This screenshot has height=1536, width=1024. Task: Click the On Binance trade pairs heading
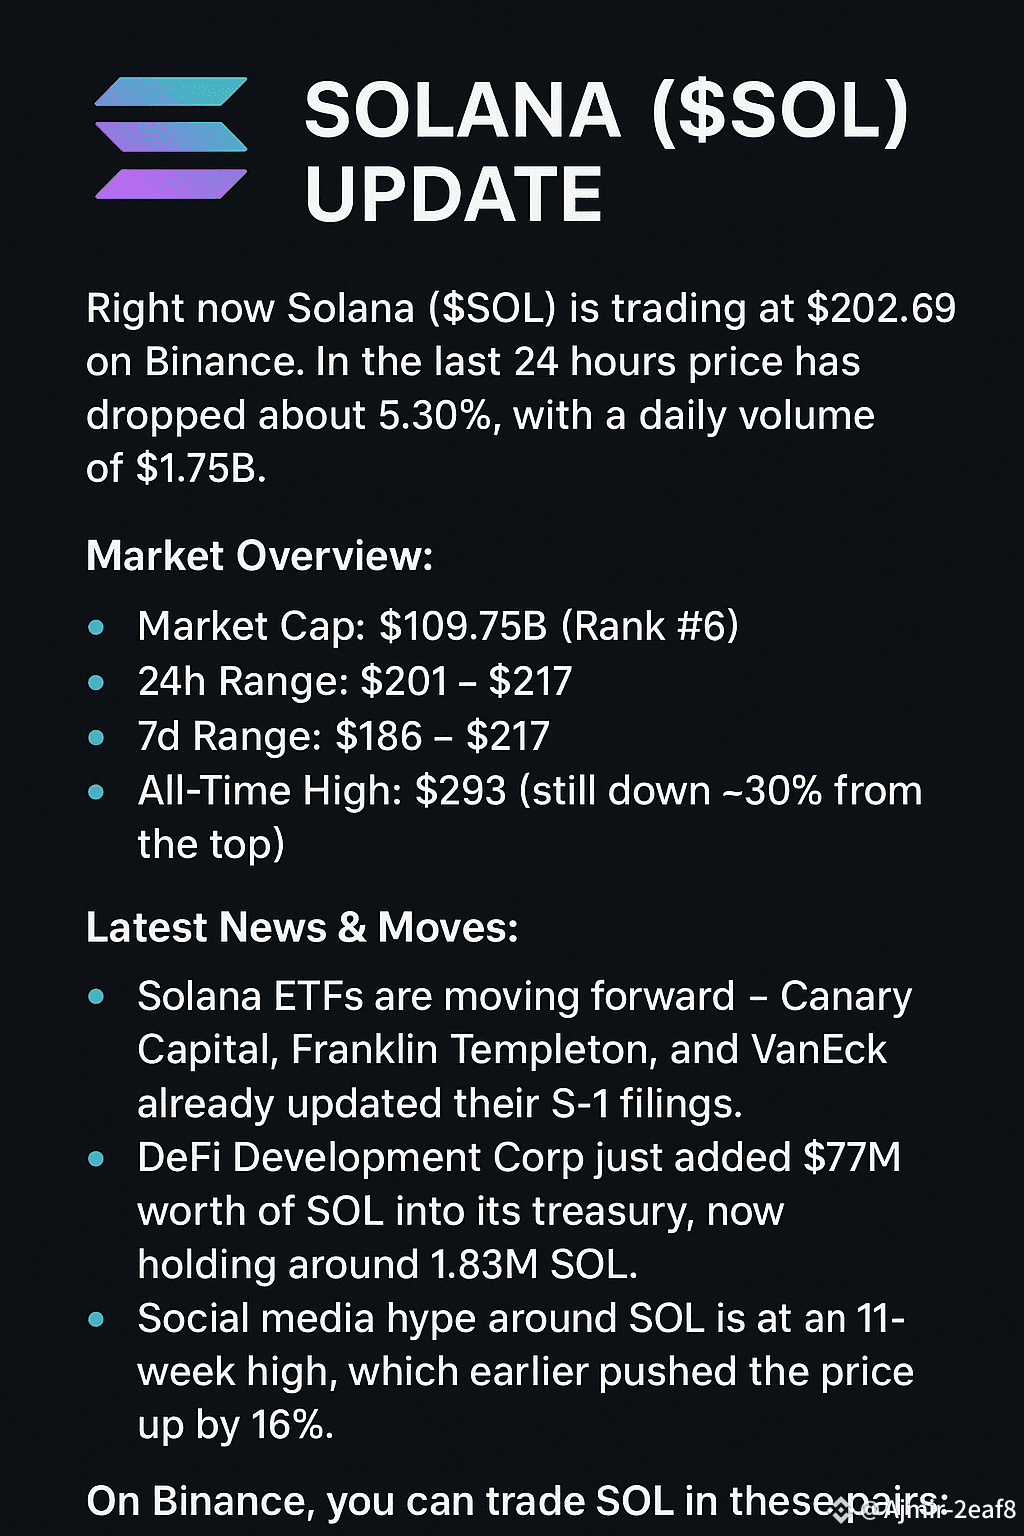(518, 1502)
